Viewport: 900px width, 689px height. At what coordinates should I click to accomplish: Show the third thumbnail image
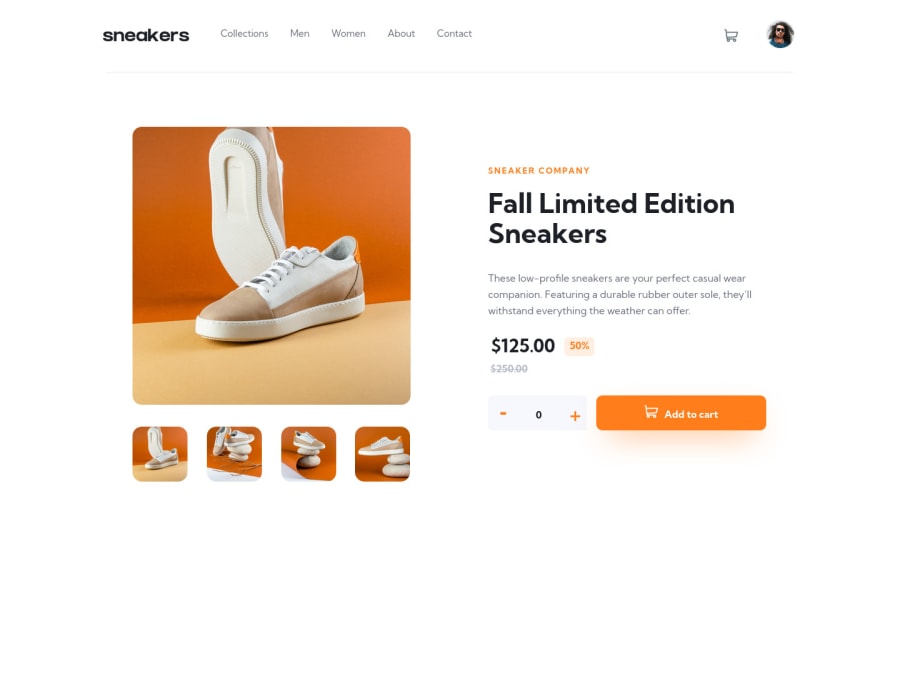308,454
